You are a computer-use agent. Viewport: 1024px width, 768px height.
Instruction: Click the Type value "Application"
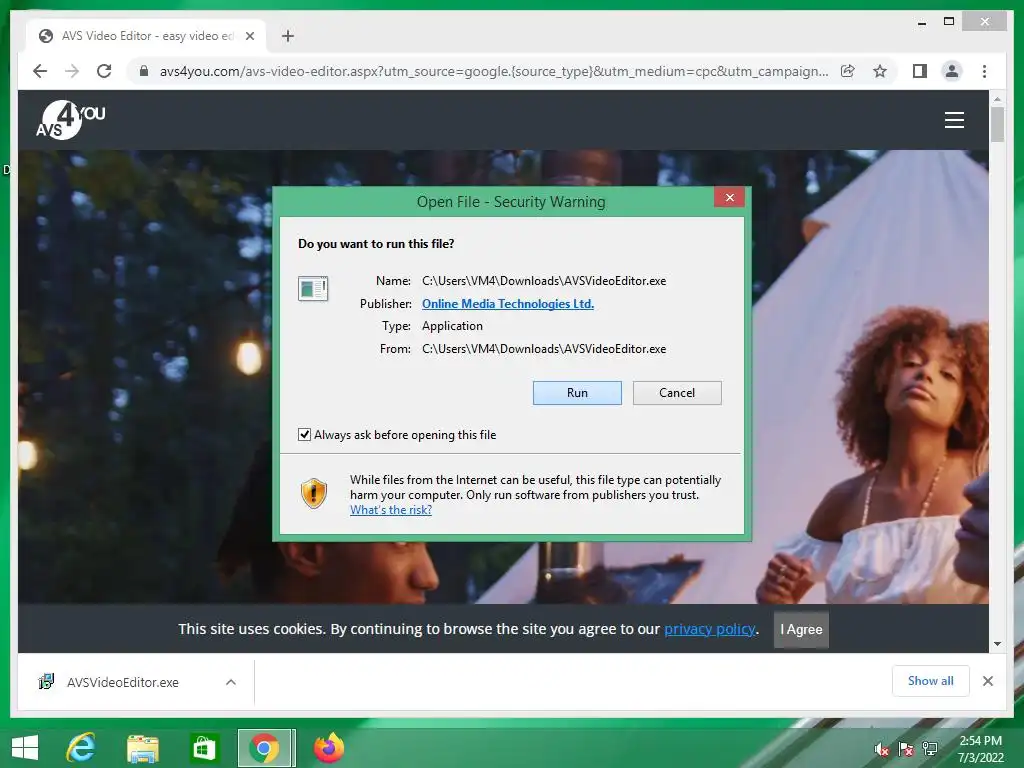coord(452,326)
